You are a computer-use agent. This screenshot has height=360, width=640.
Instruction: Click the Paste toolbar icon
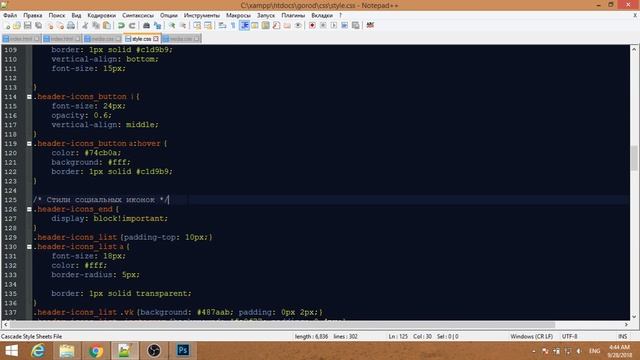pos(107,25)
